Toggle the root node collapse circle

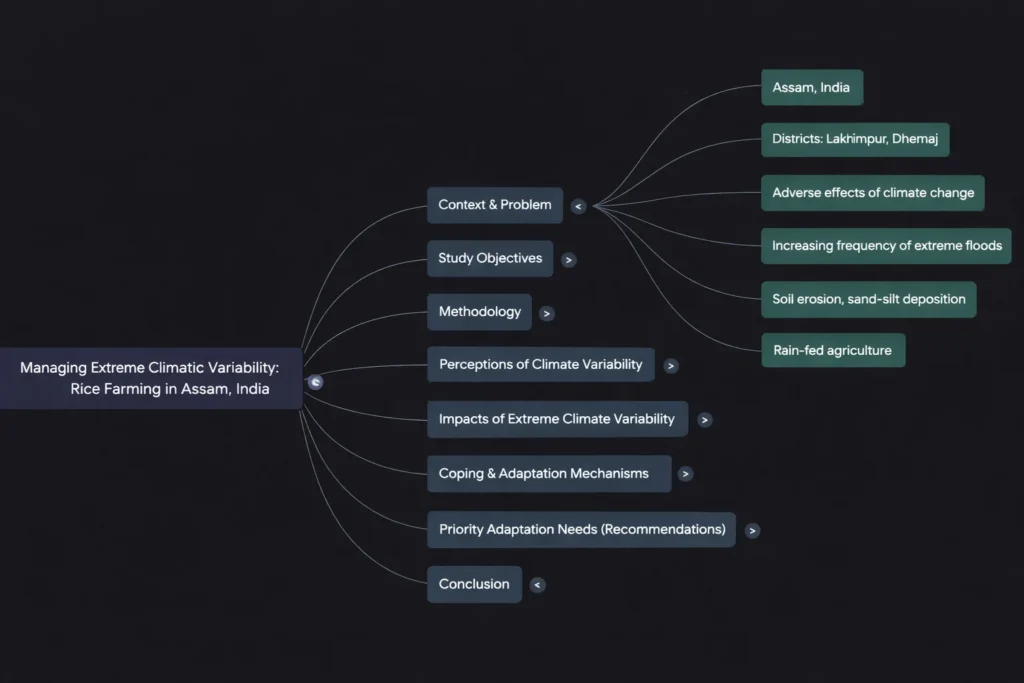coord(316,381)
